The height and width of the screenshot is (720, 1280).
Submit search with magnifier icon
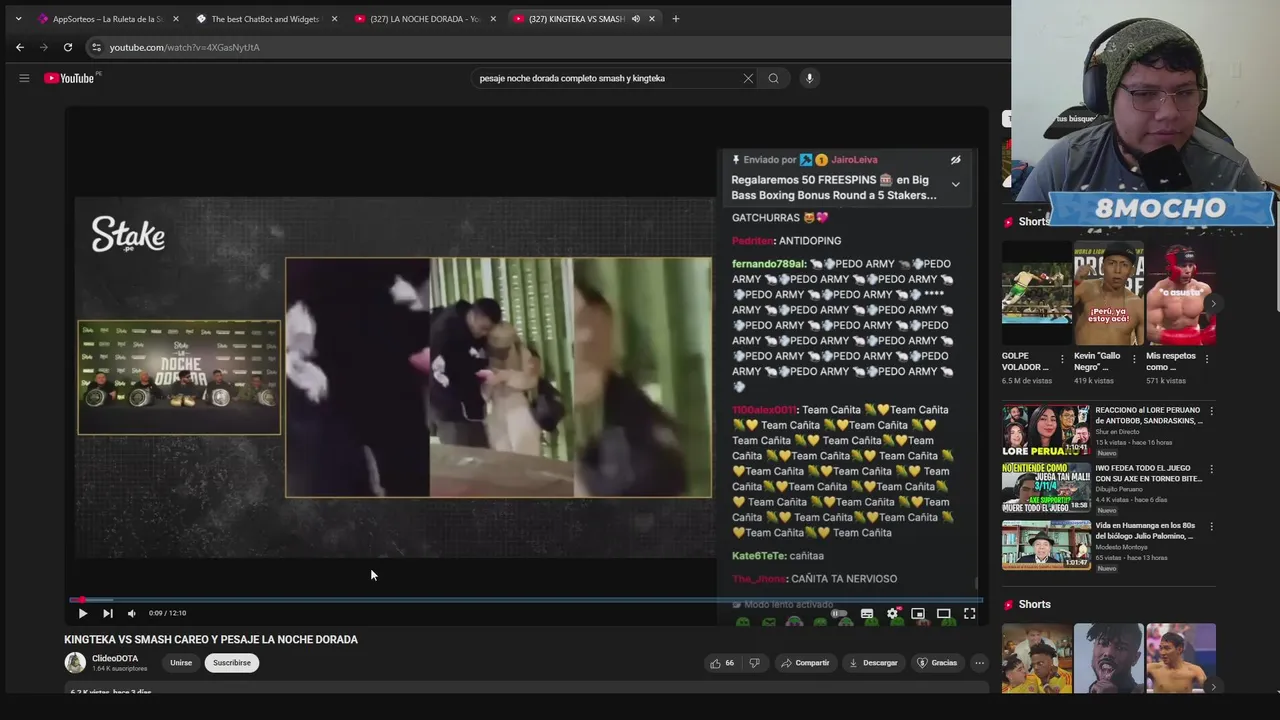click(x=773, y=78)
